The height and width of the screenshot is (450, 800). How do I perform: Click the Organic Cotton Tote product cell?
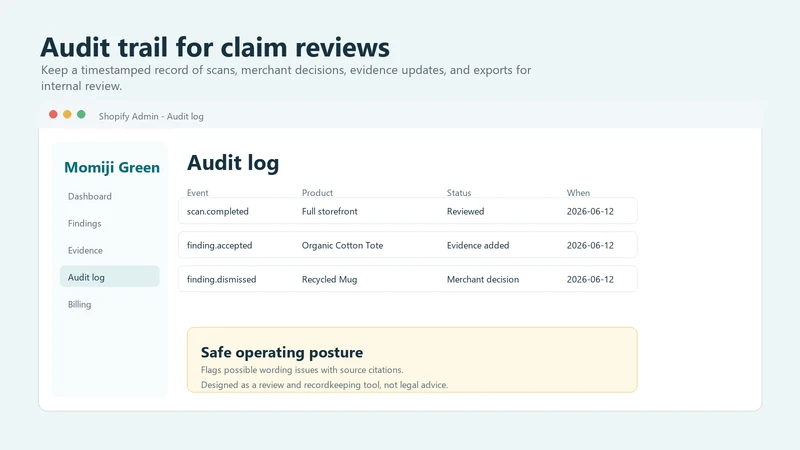tap(342, 245)
